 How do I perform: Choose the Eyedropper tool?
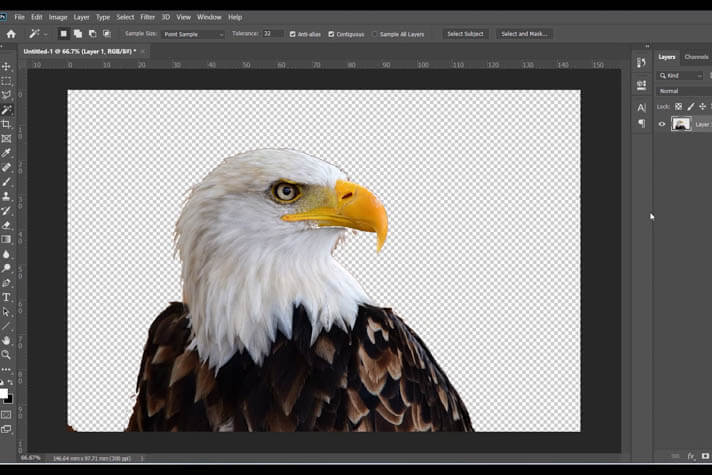pyautogui.click(x=6, y=153)
